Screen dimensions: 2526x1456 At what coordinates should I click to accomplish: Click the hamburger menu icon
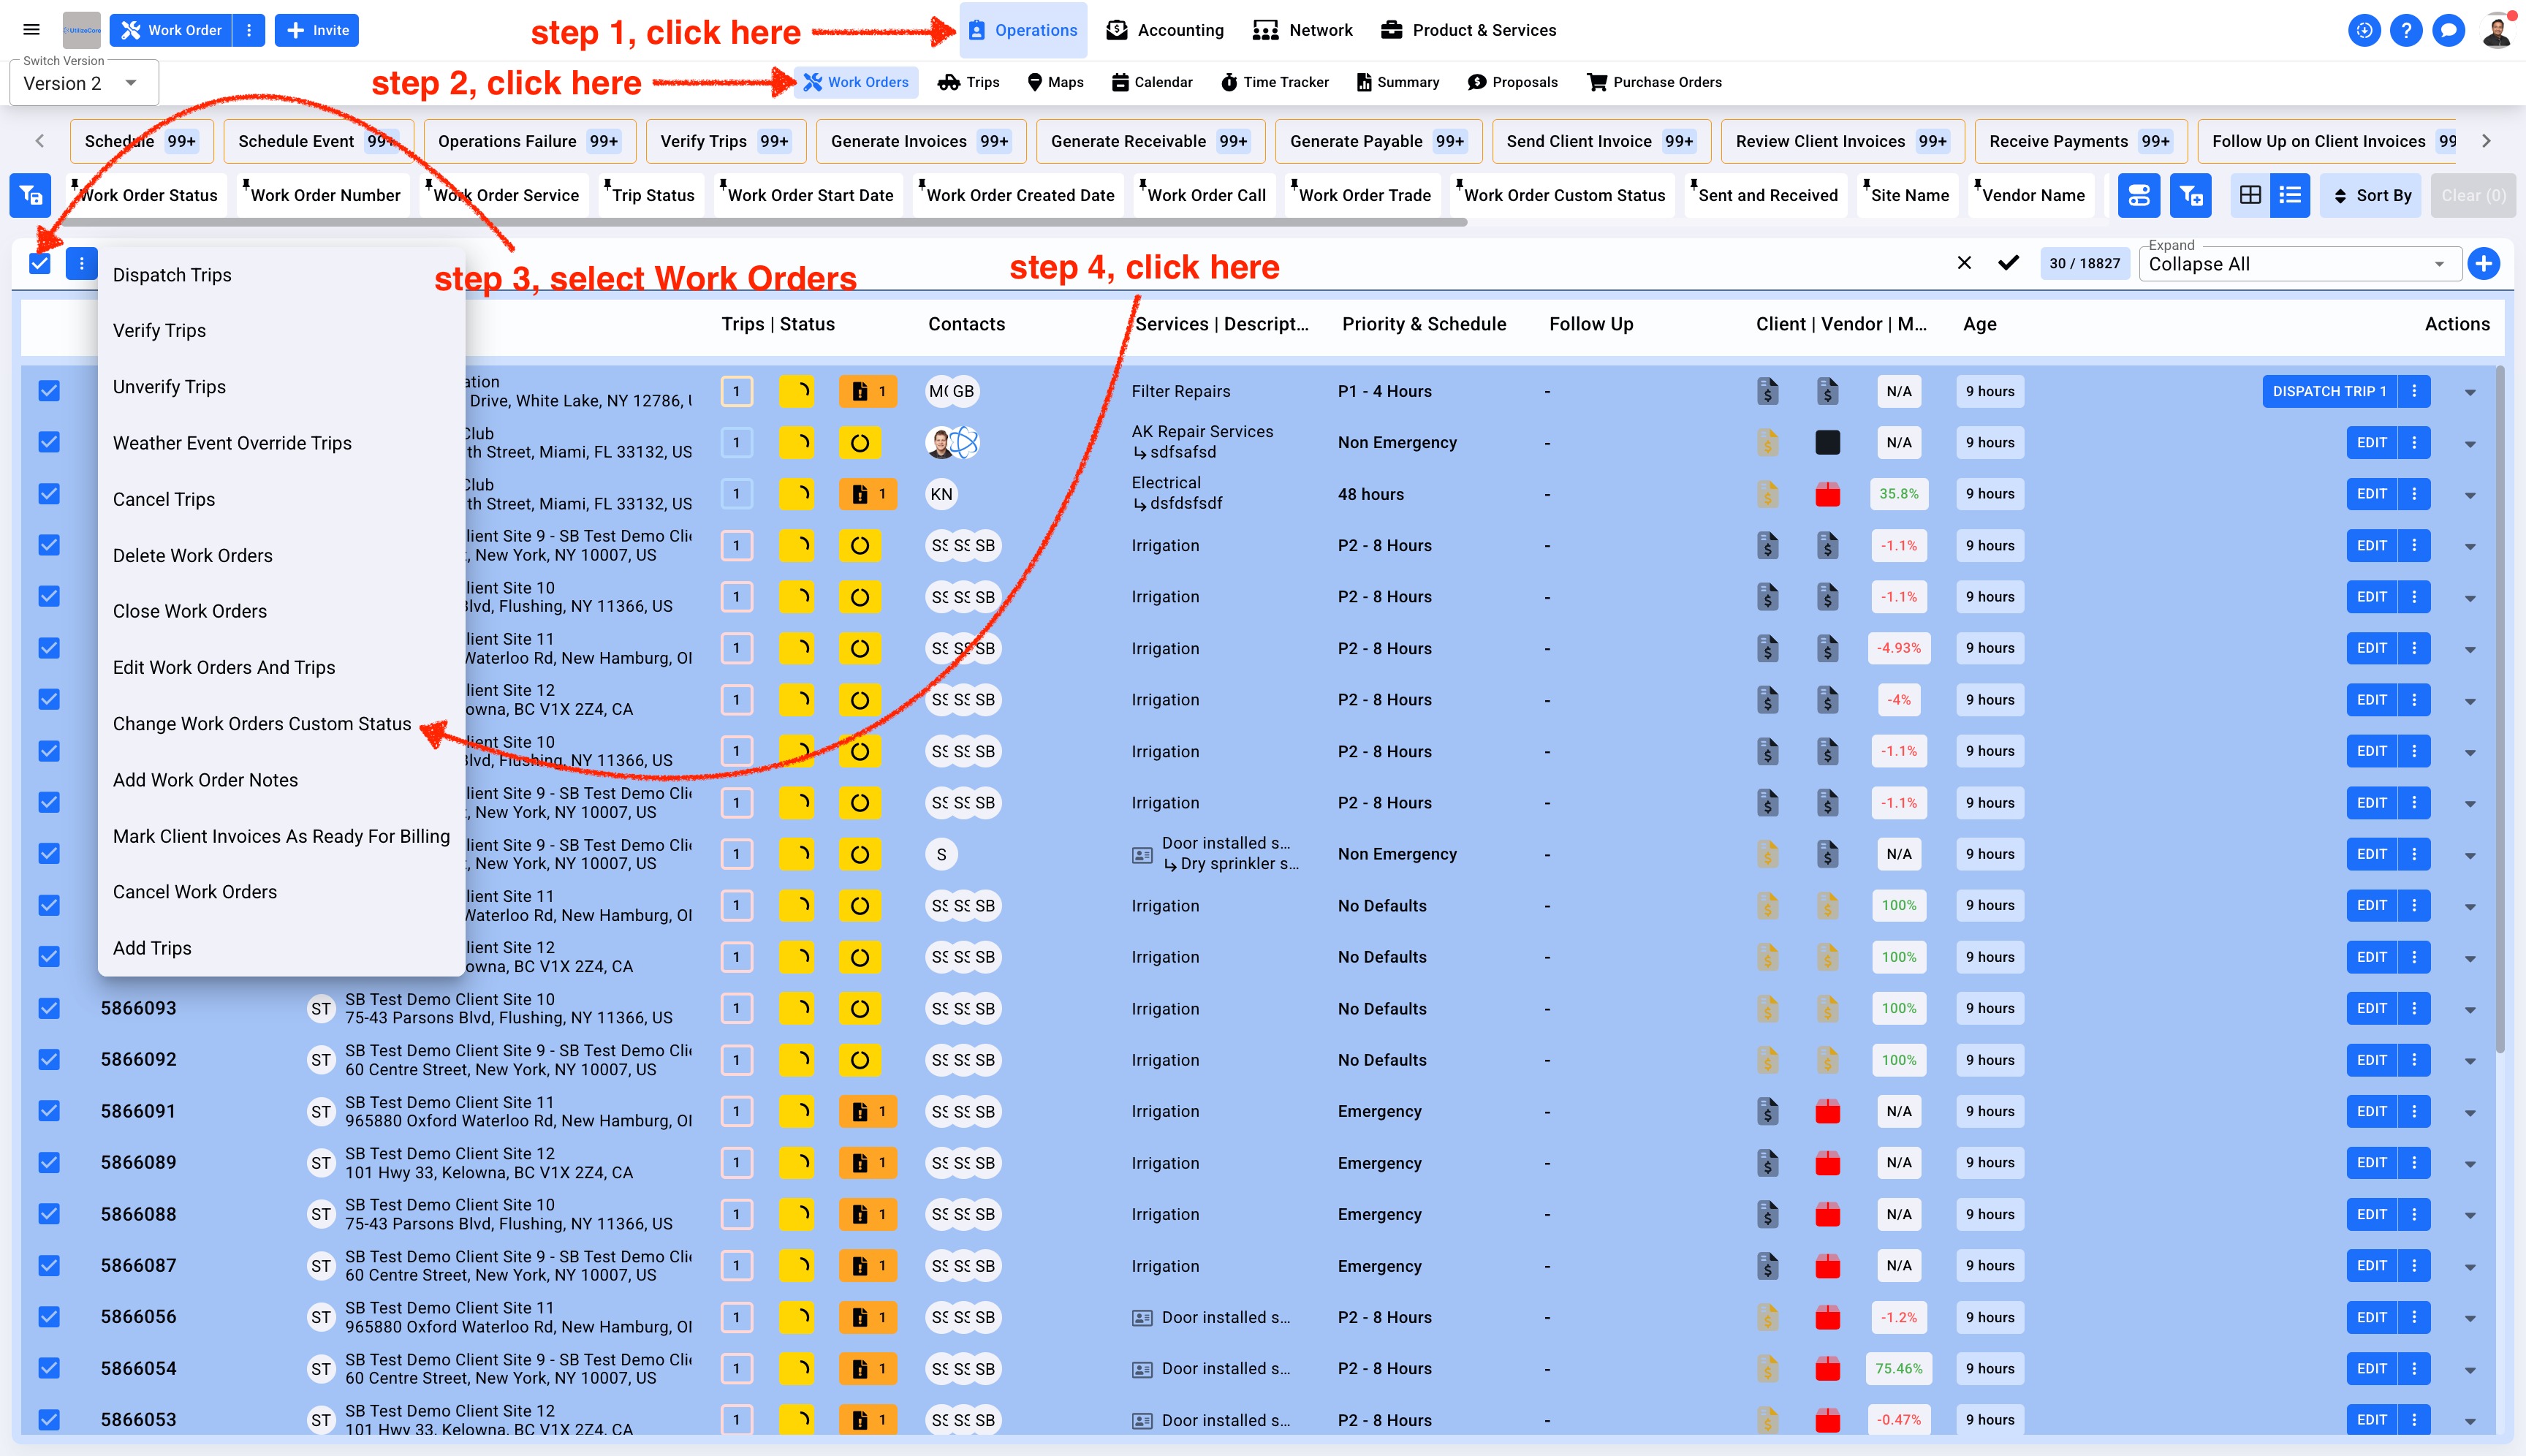click(x=31, y=30)
